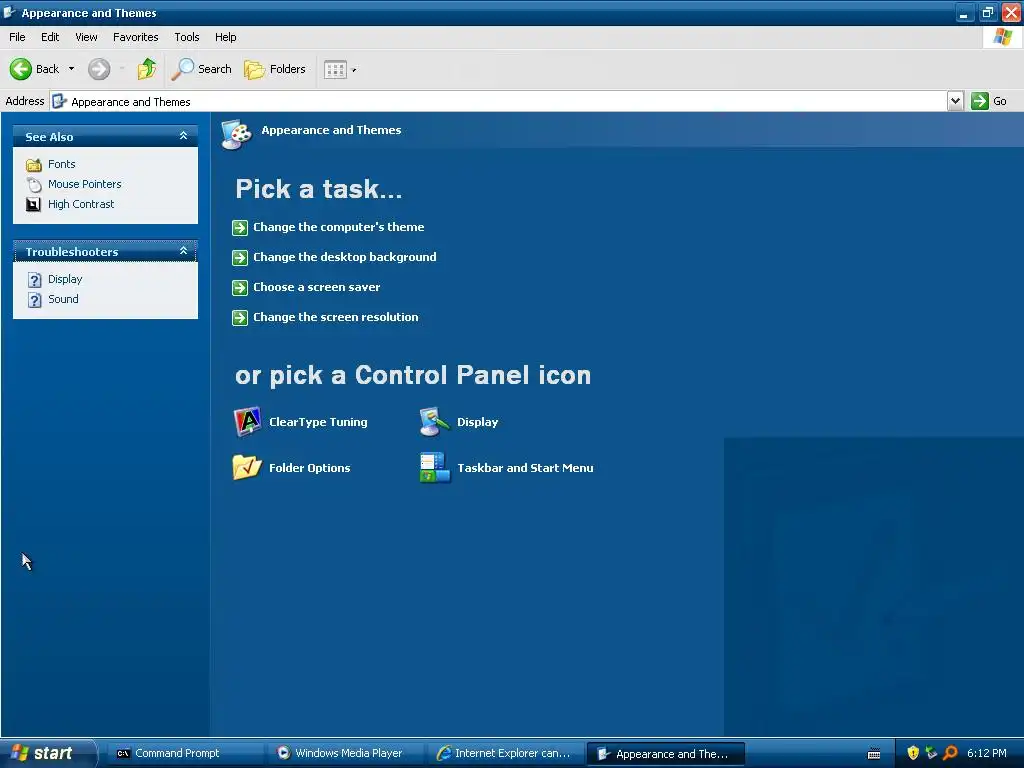Click arrow icon beside Choose a screen saver
The width and height of the screenshot is (1024, 768).
240,287
